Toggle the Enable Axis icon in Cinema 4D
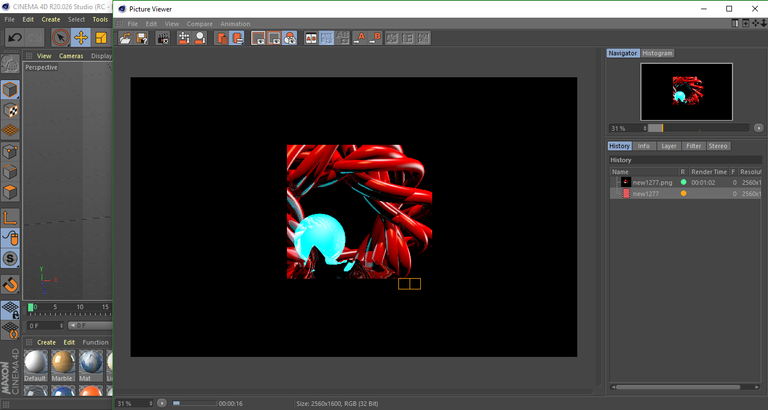The image size is (768, 410). tap(10, 218)
